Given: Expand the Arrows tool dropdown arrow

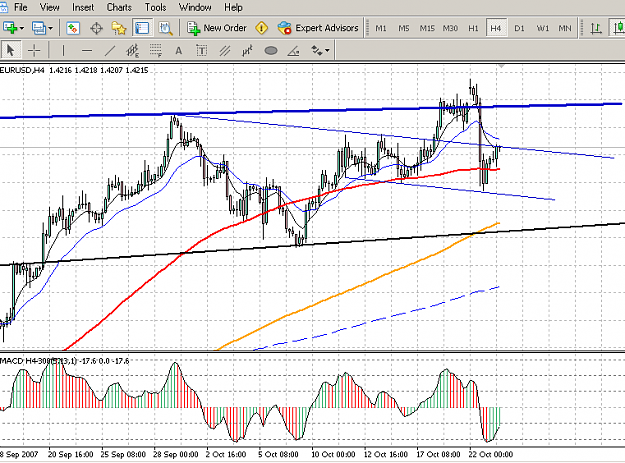Looking at the screenshot, I should pyautogui.click(x=328, y=51).
